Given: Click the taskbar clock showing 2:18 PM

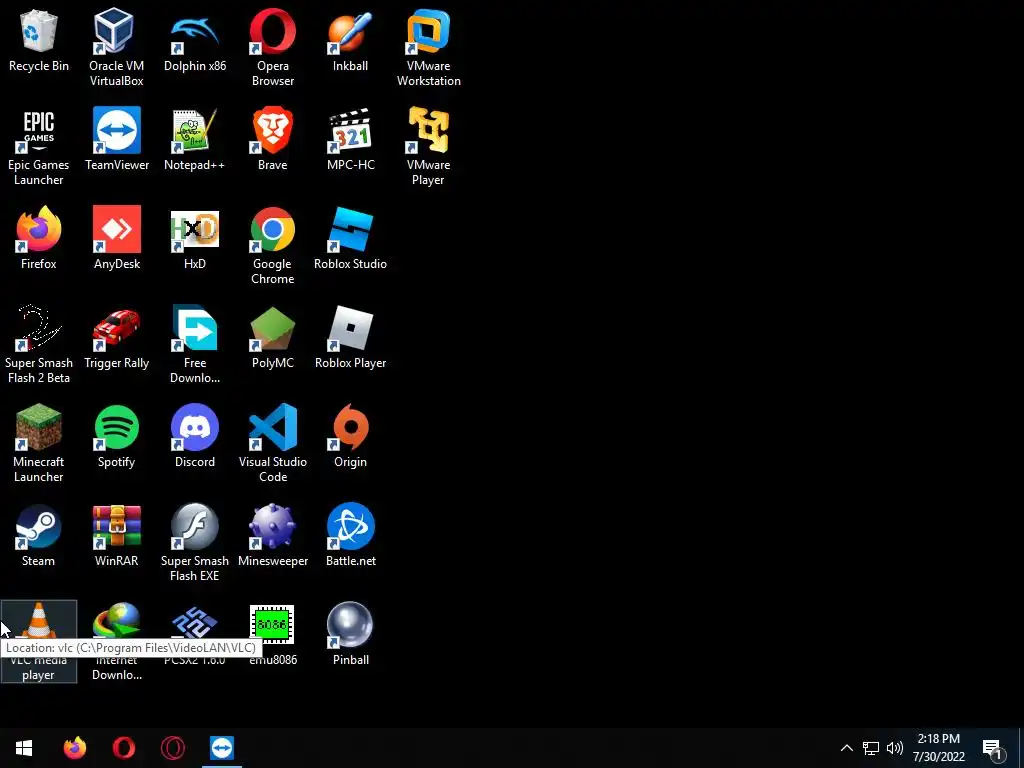Looking at the screenshot, I should coord(939,748).
